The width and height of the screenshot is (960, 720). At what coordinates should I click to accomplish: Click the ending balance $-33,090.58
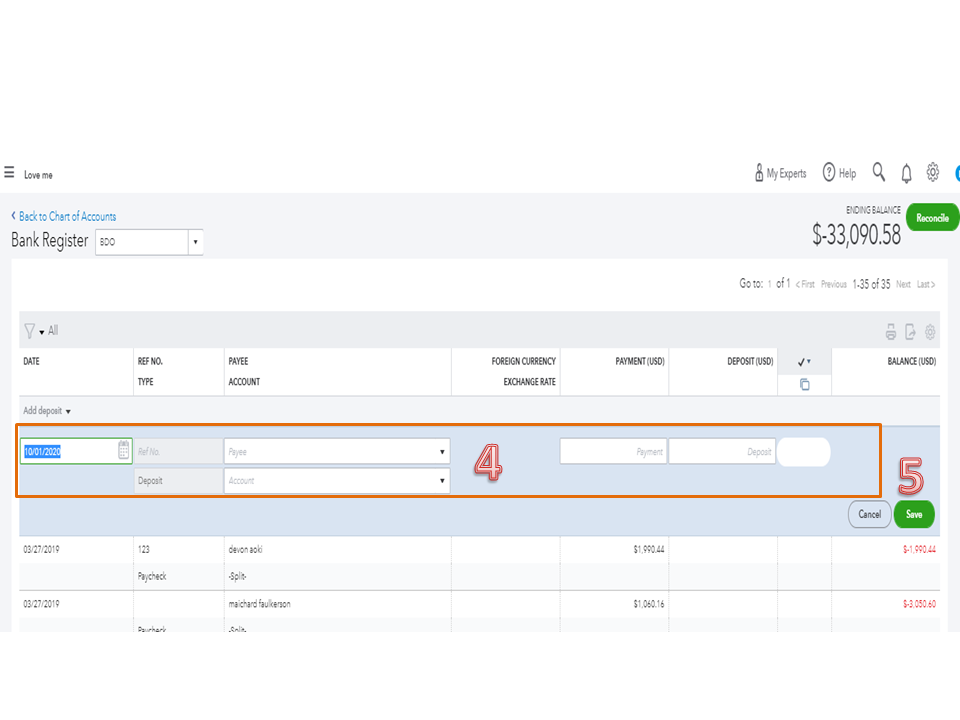(x=856, y=234)
